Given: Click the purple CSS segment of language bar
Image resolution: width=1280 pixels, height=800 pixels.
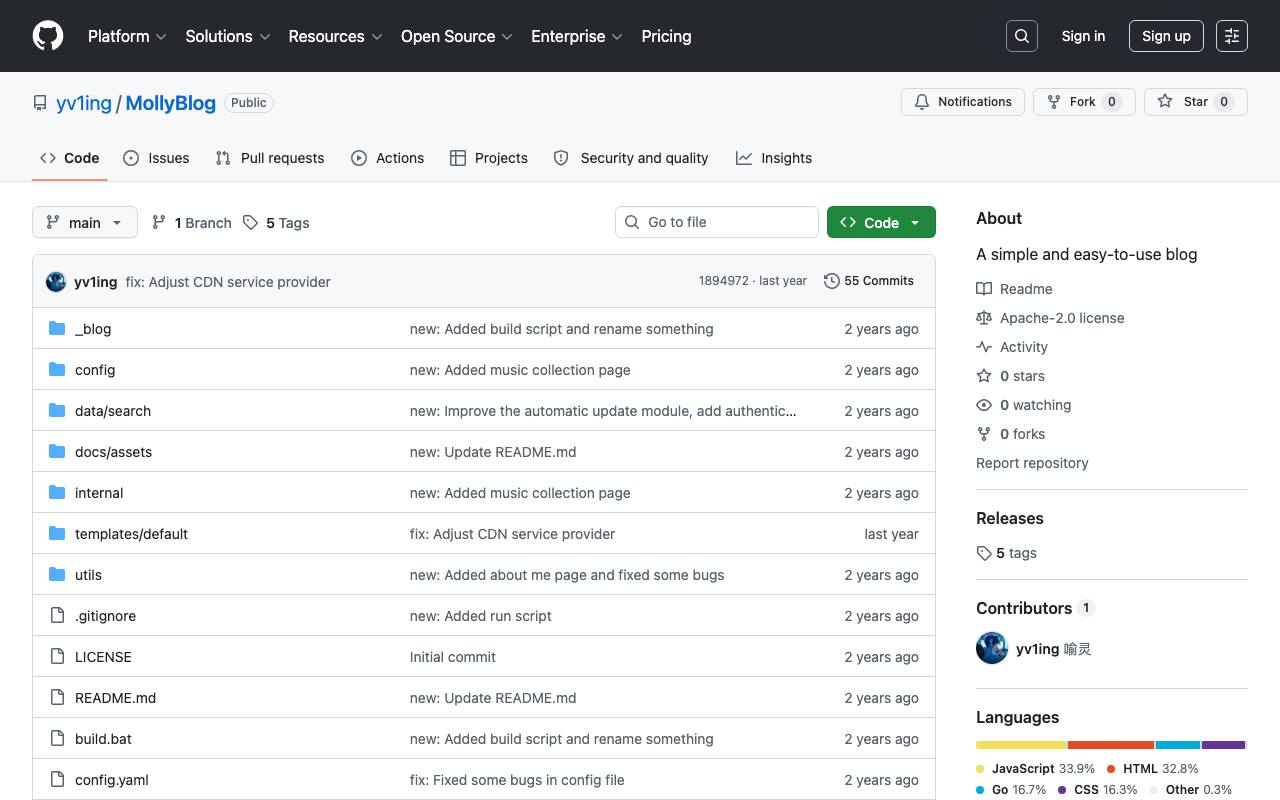Looking at the screenshot, I should pyautogui.click(x=1223, y=745).
